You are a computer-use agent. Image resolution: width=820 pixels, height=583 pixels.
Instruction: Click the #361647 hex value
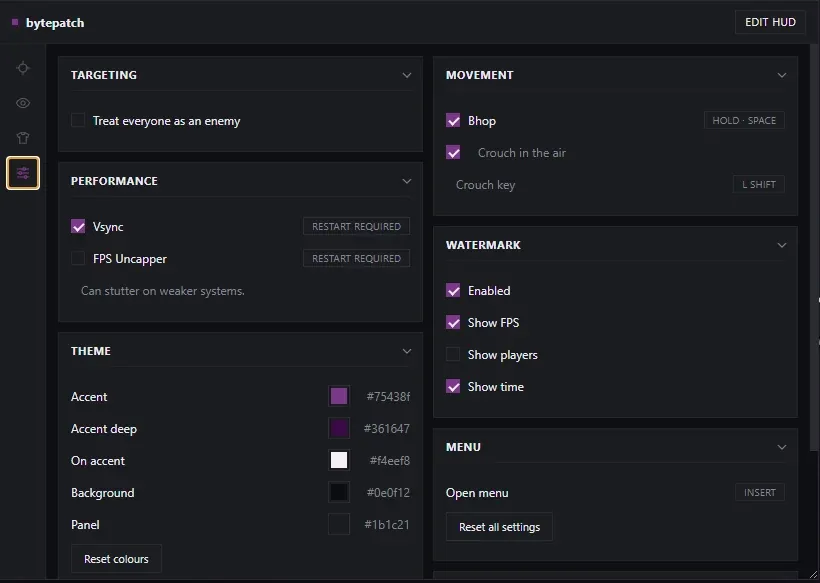pyautogui.click(x=387, y=429)
